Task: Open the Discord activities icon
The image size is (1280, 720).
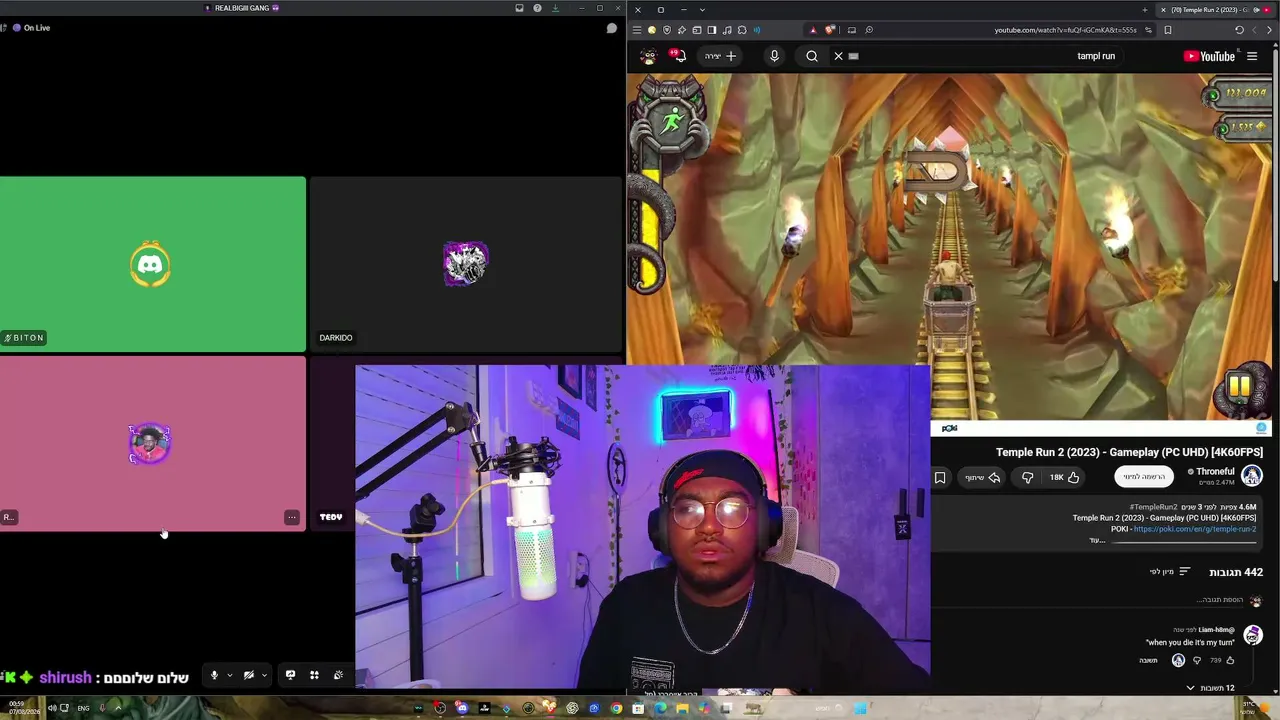Action: tap(314, 675)
